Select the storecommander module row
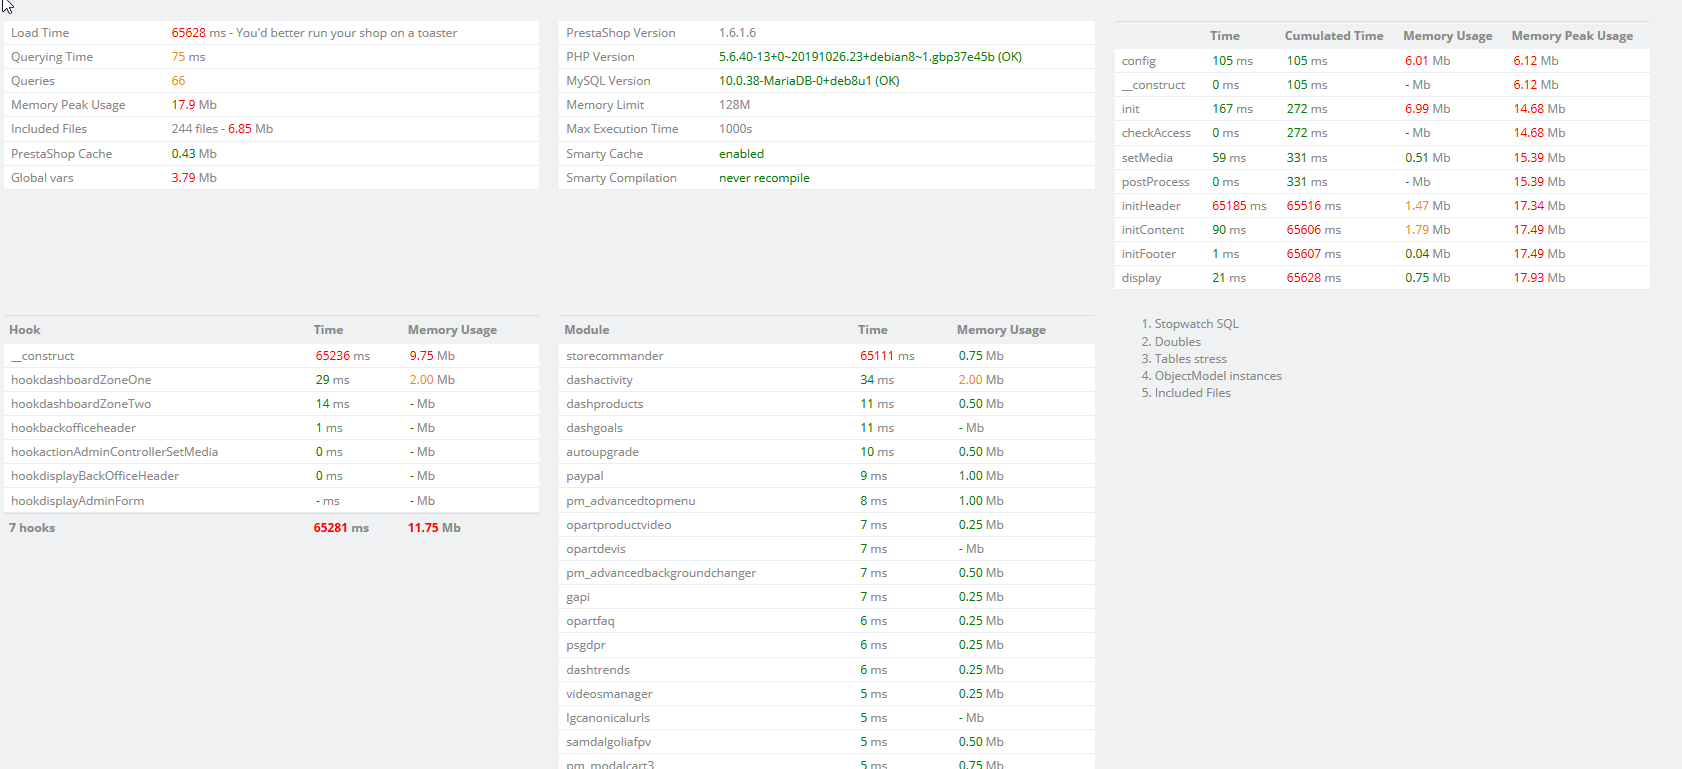The image size is (1682, 769). (827, 356)
